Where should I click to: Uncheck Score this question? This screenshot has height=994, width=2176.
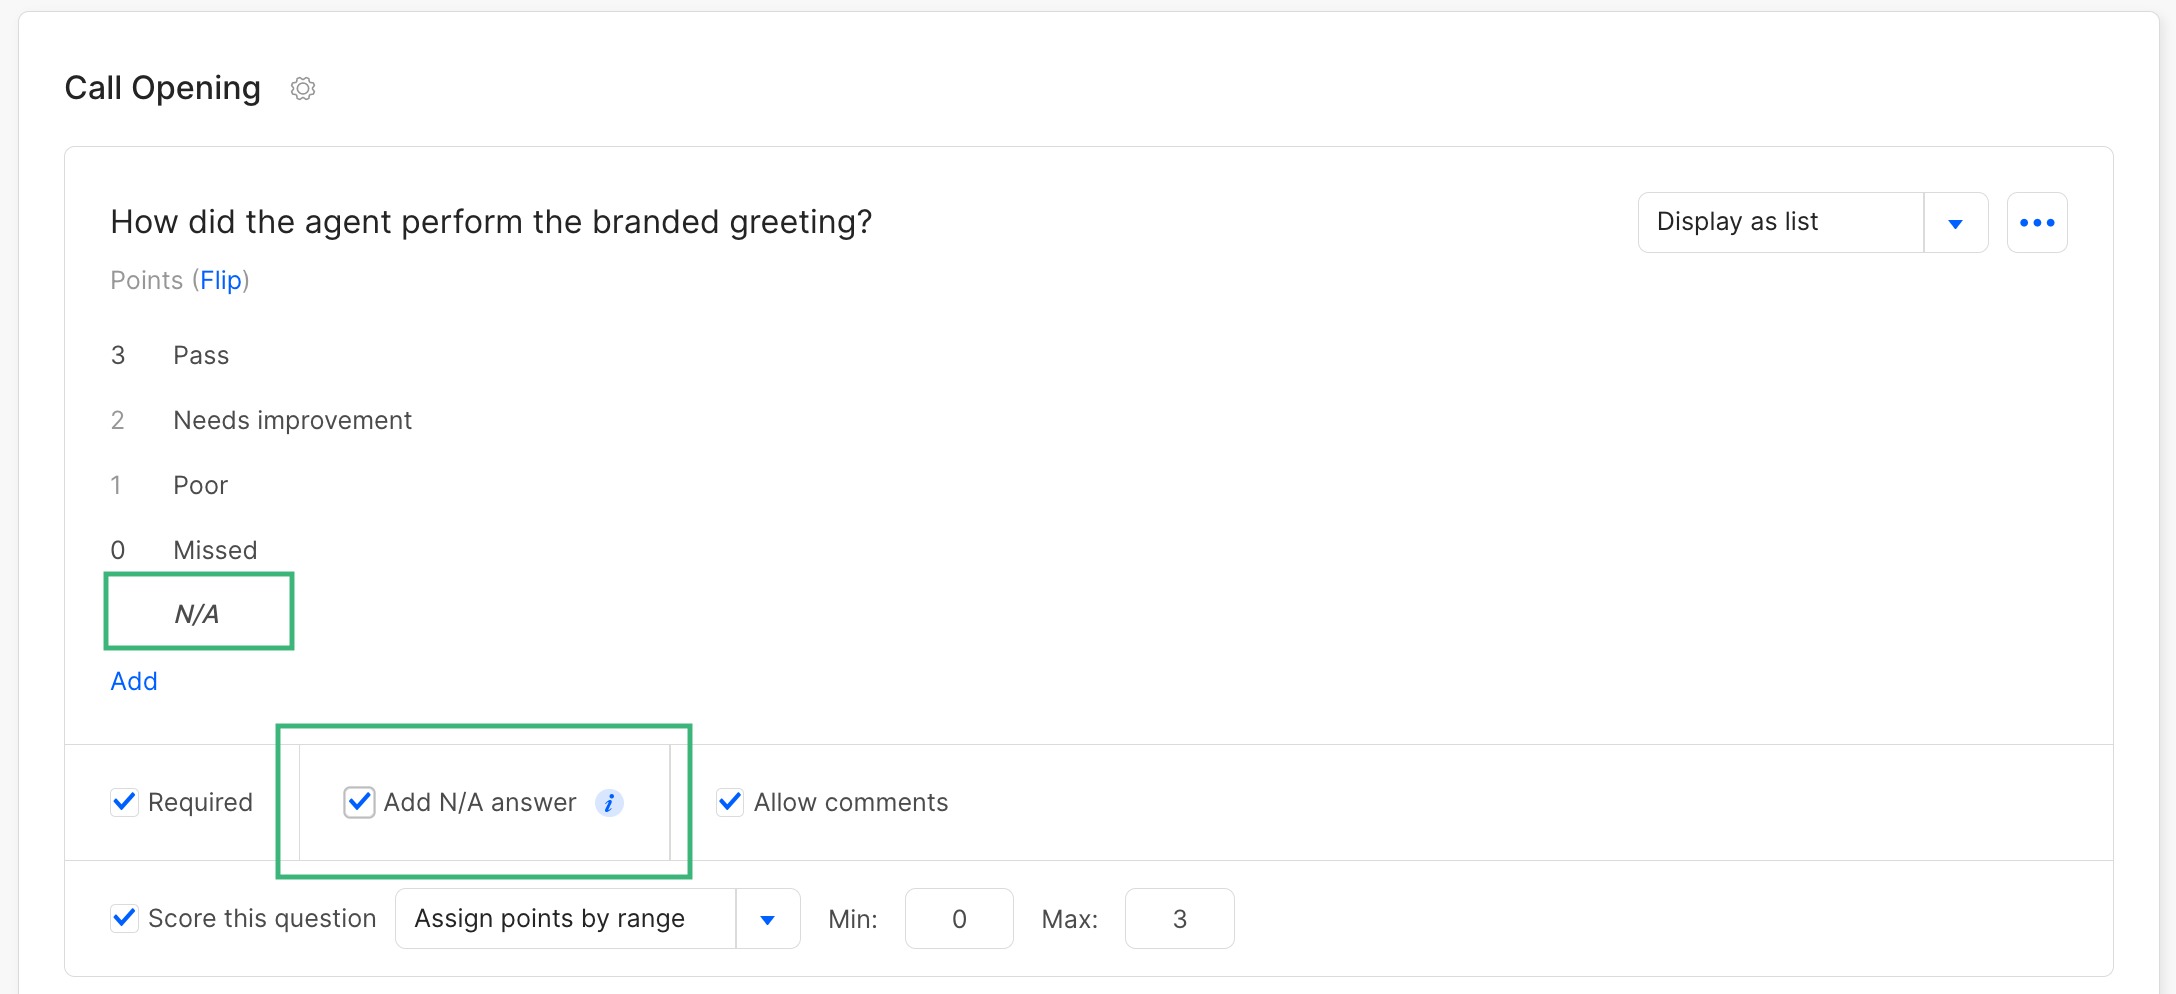point(125,918)
